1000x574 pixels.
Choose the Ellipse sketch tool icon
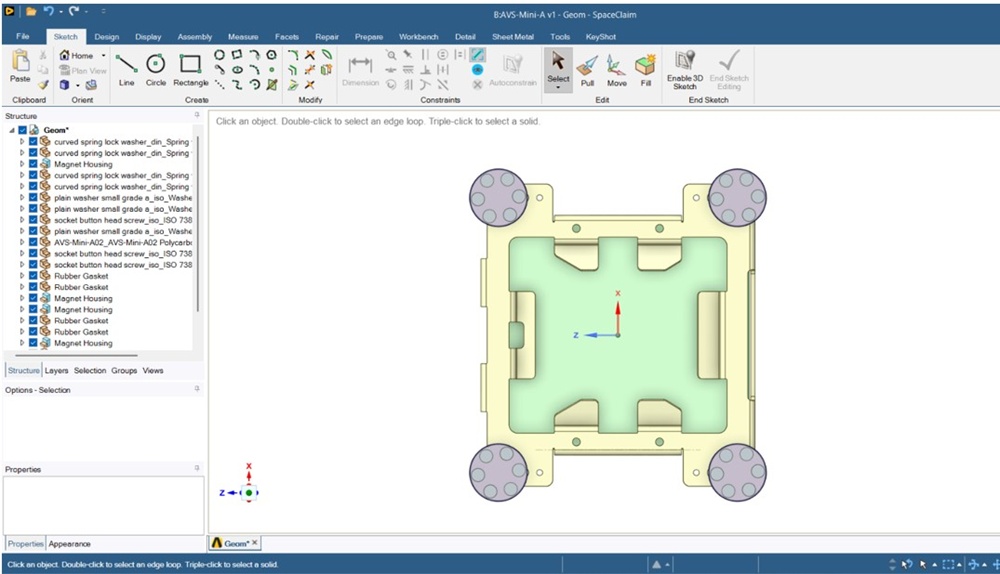pos(237,70)
